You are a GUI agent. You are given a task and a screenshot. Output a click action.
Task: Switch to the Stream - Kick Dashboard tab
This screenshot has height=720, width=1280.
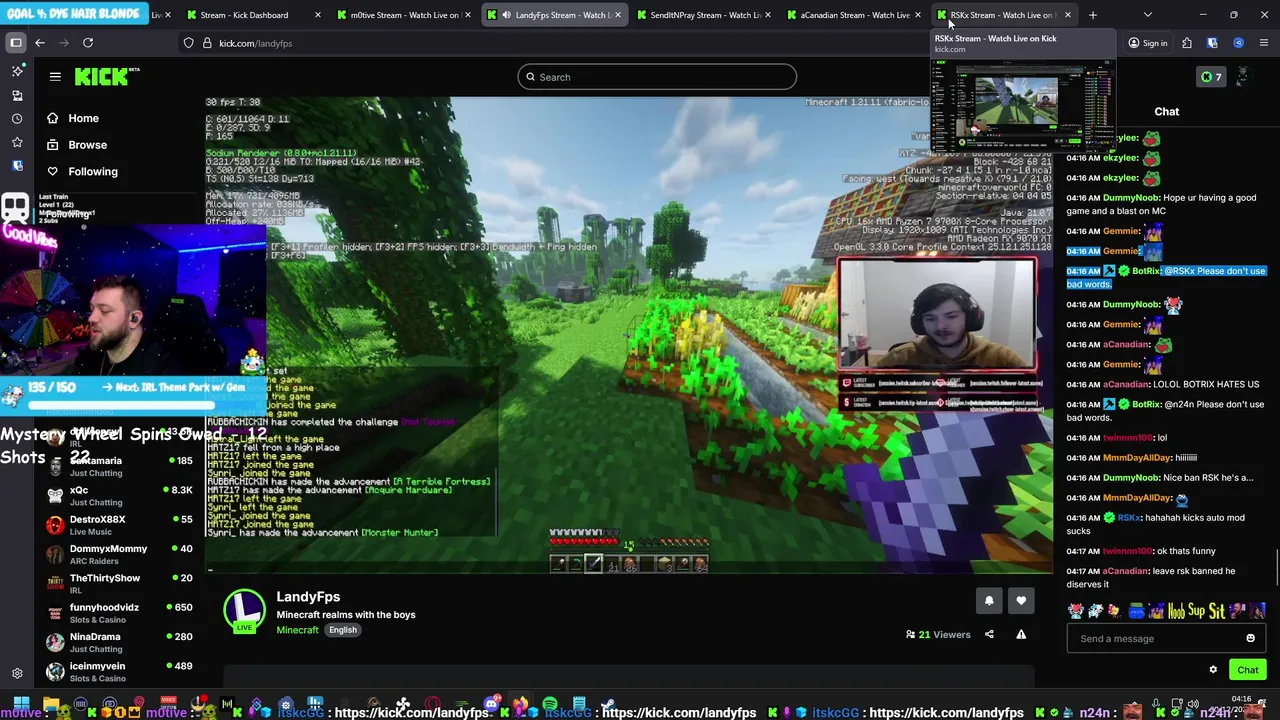(x=252, y=15)
